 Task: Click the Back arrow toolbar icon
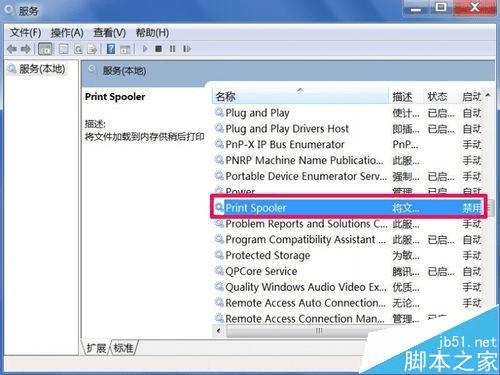tap(12, 49)
